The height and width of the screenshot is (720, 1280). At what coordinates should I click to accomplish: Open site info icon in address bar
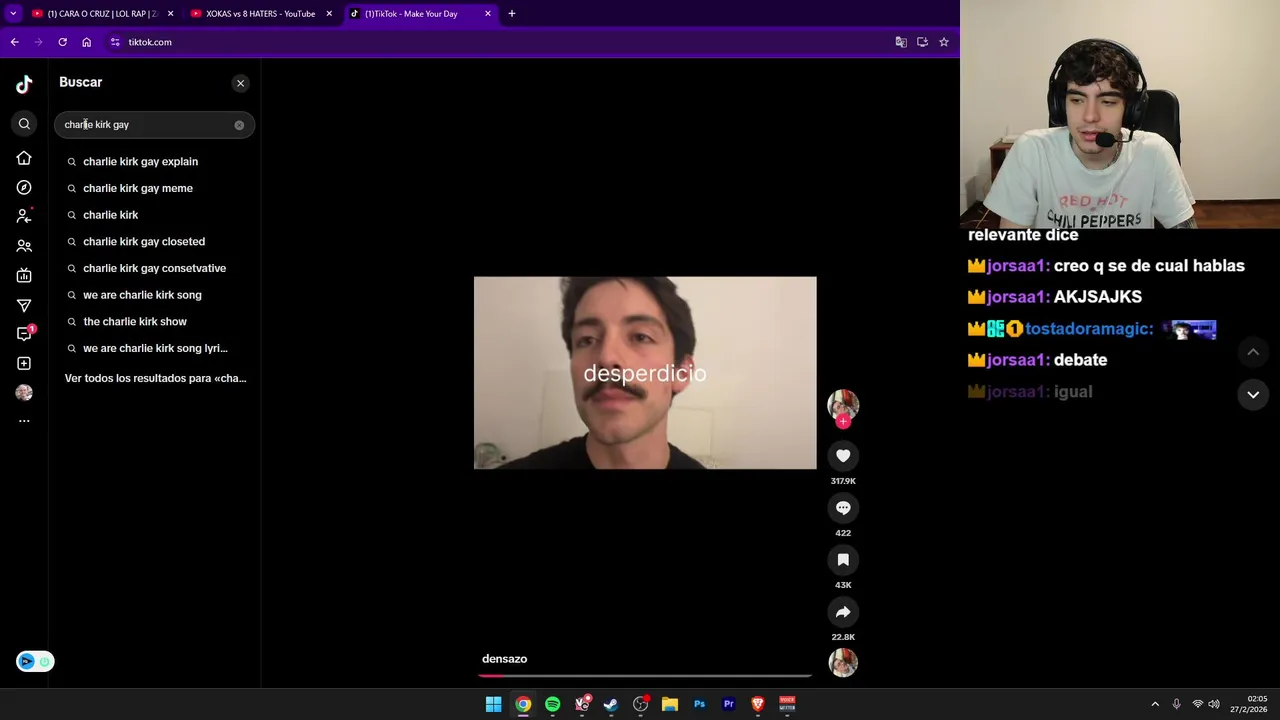[x=116, y=42]
